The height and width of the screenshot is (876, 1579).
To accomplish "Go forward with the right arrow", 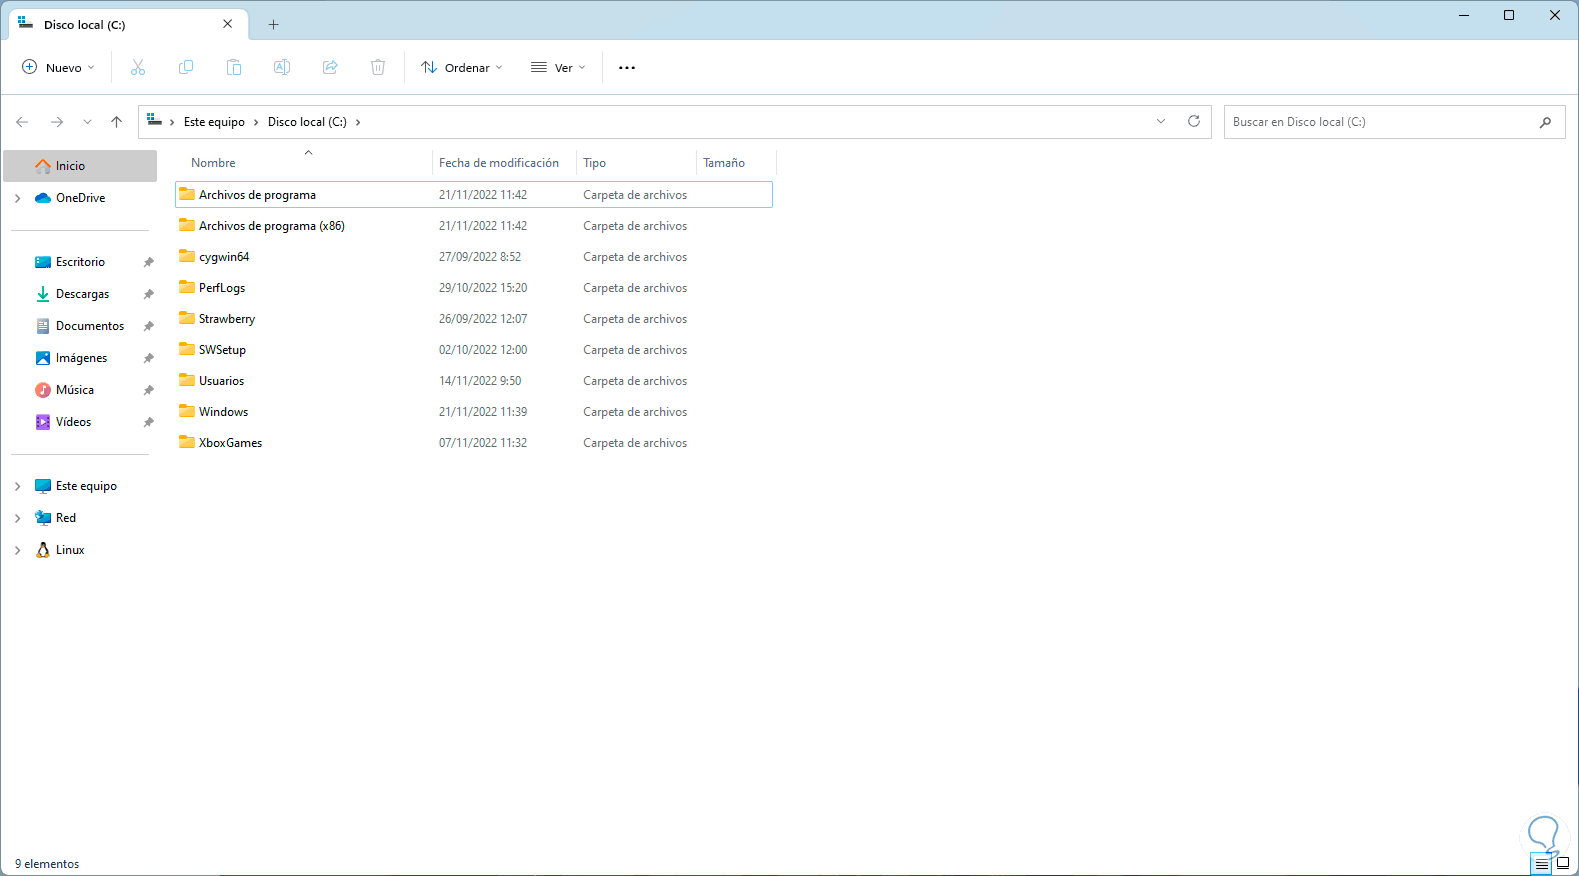I will (57, 122).
